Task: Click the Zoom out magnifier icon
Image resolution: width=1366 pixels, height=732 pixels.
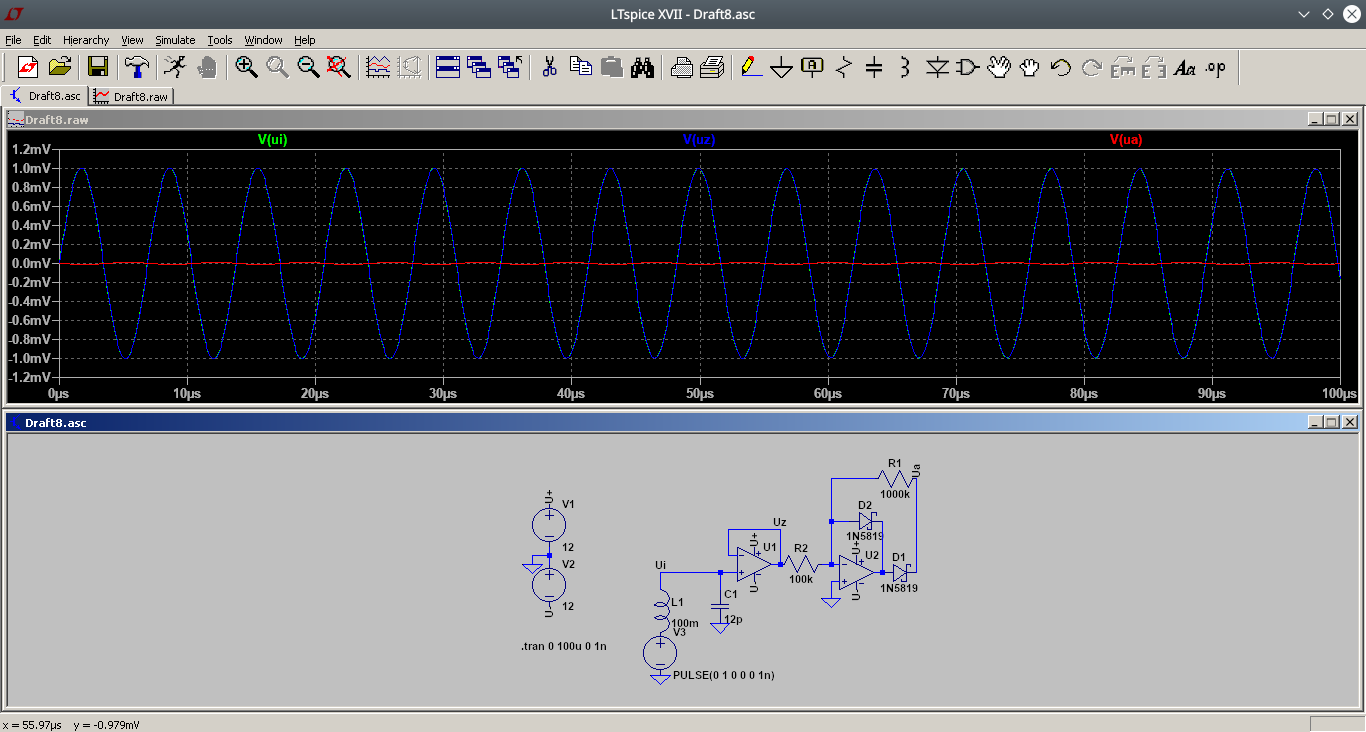Action: [x=308, y=67]
